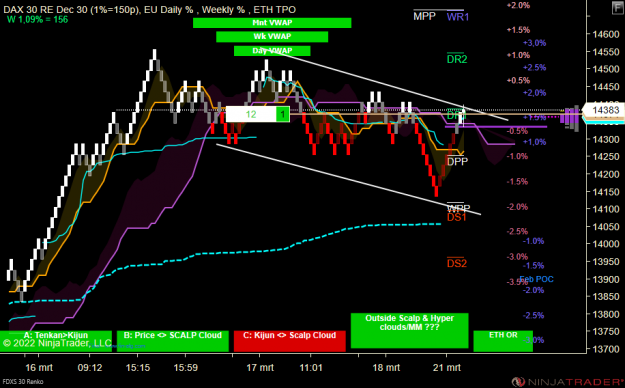Viewport: 625px width, 388px height.
Task: Click the F button in the top-right corner
Action: click(618, 7)
